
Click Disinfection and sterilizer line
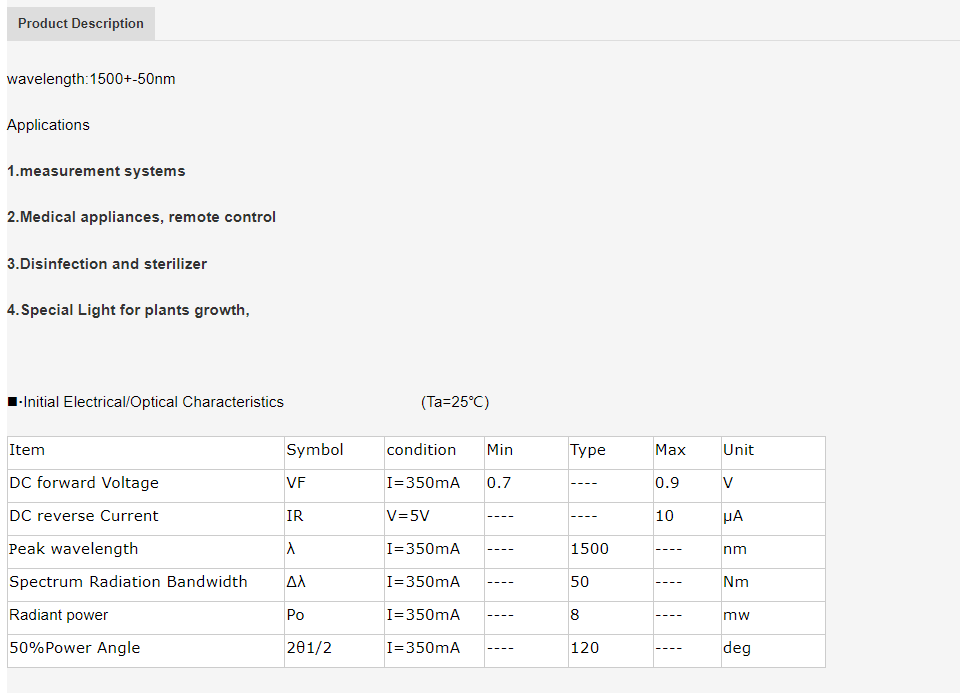(107, 264)
